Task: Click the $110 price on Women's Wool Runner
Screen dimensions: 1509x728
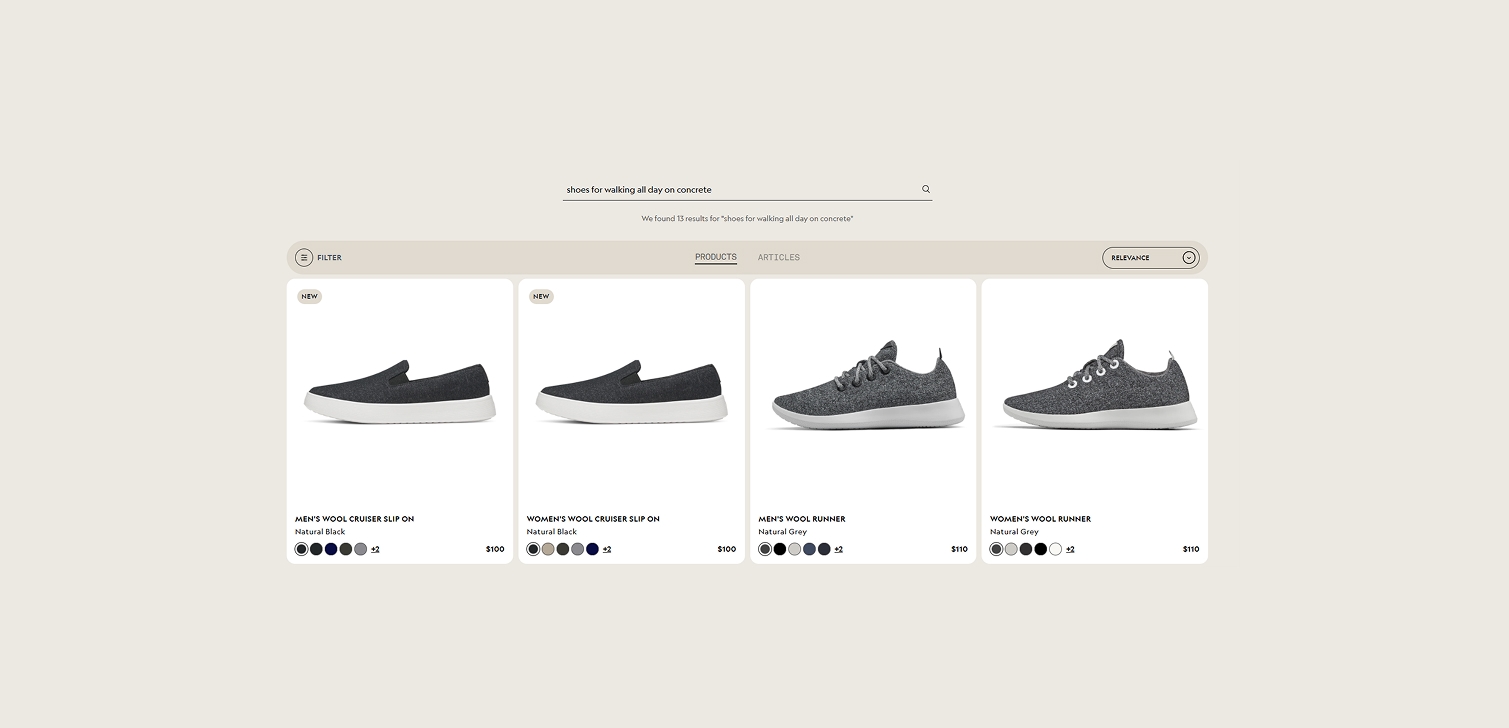Action: pos(1191,549)
